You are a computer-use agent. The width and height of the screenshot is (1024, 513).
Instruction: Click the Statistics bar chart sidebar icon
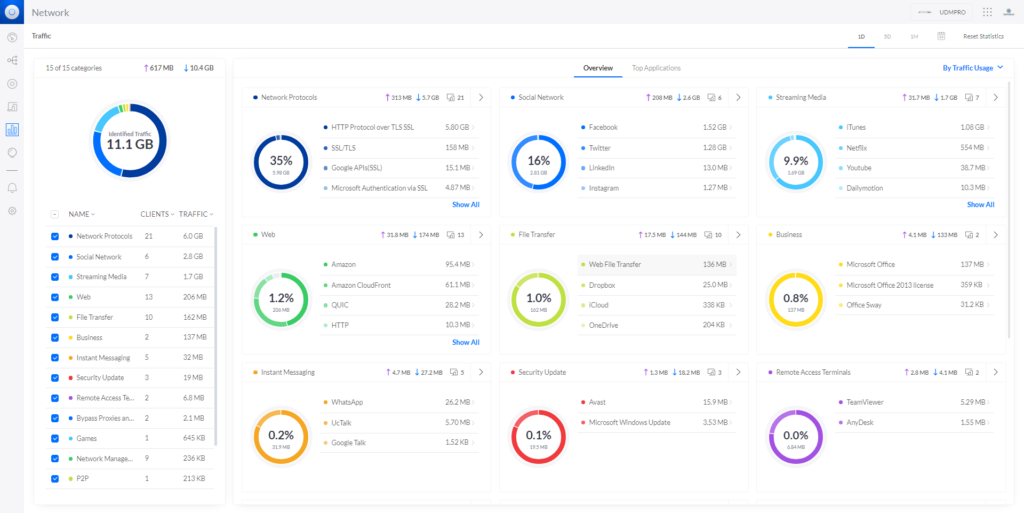coord(13,130)
